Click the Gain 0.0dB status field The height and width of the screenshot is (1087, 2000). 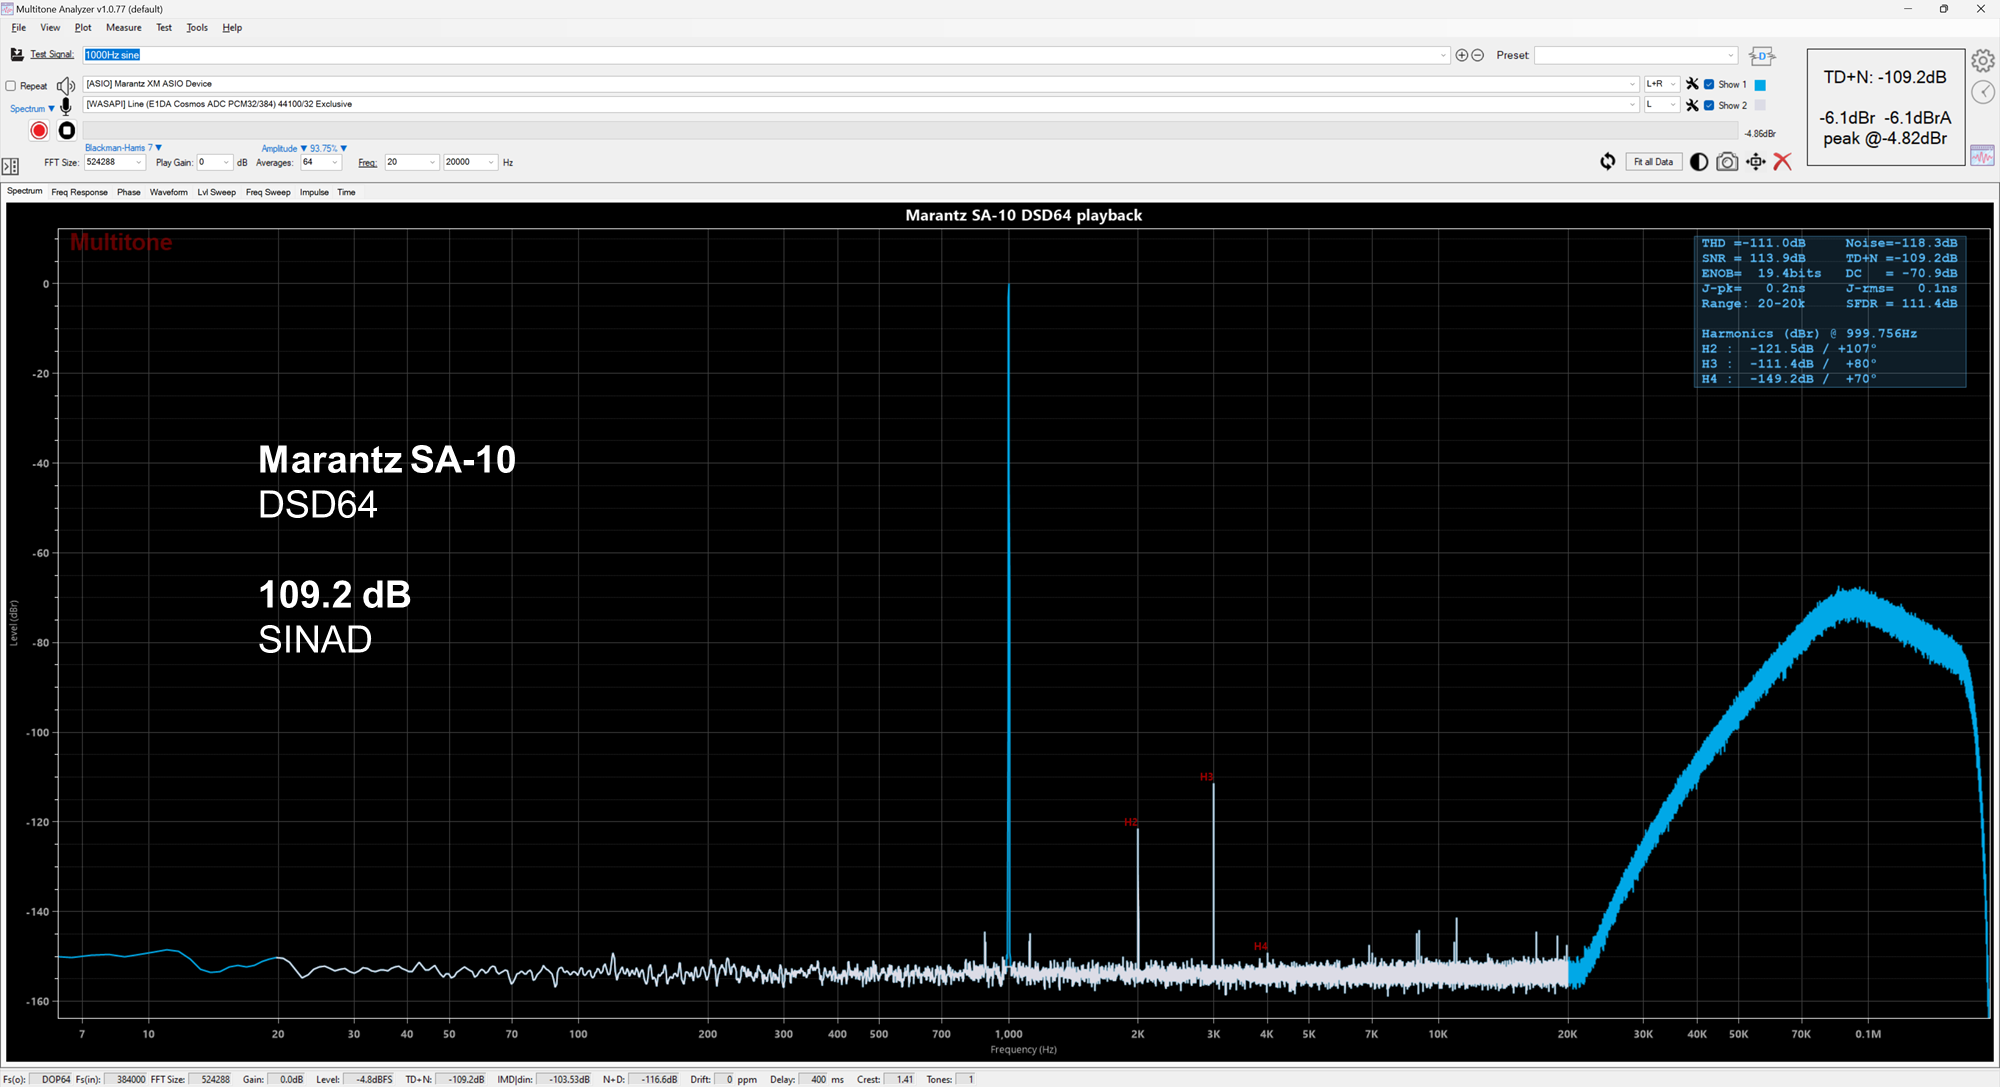[287, 1079]
